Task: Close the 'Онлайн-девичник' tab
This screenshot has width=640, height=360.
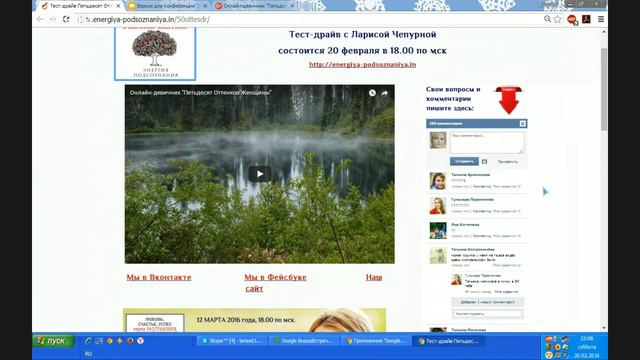Action: 292,6
